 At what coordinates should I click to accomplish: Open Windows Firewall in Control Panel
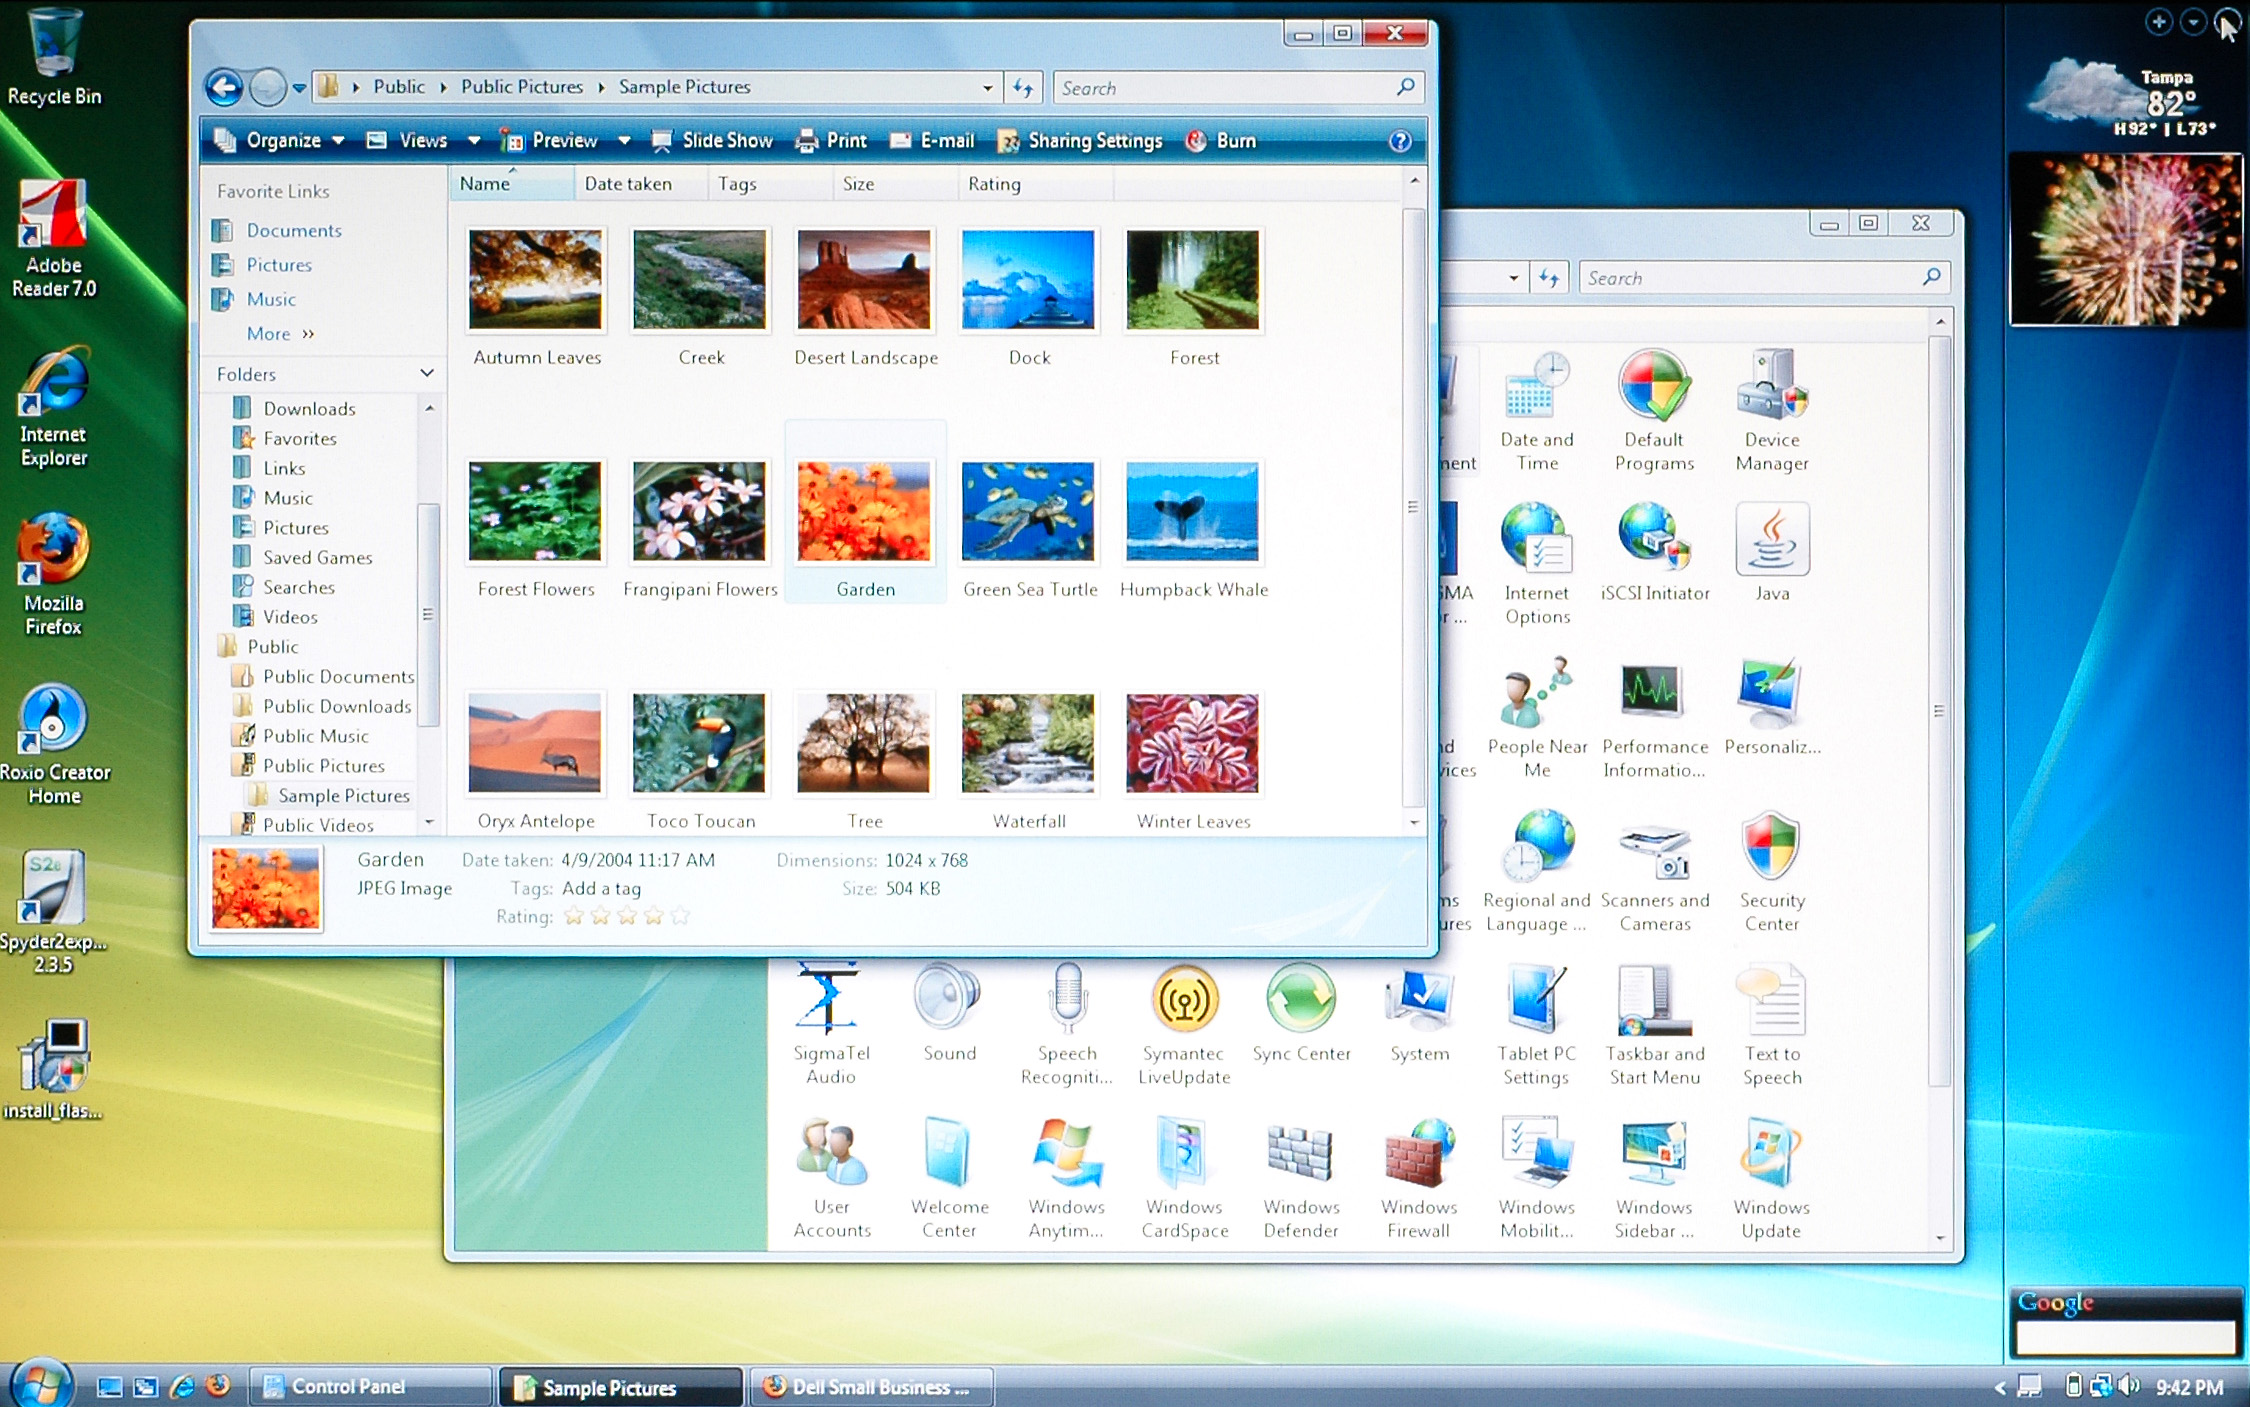[1418, 1179]
